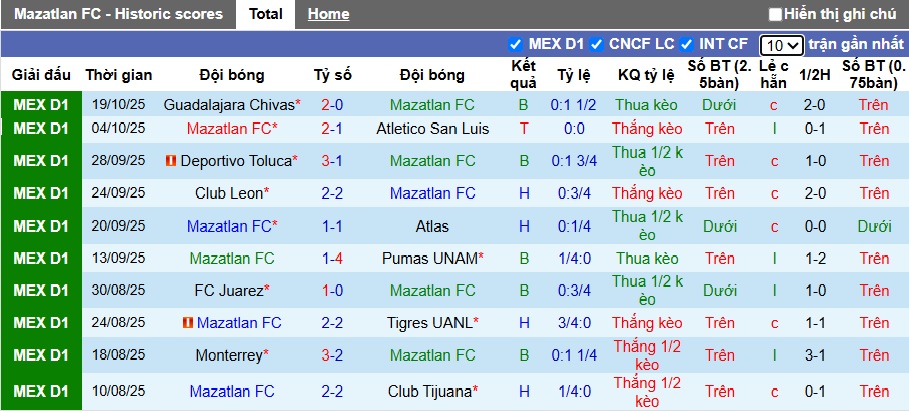909x411 pixels.
Task: Select the FC Juarez team link
Action: [x=229, y=291]
